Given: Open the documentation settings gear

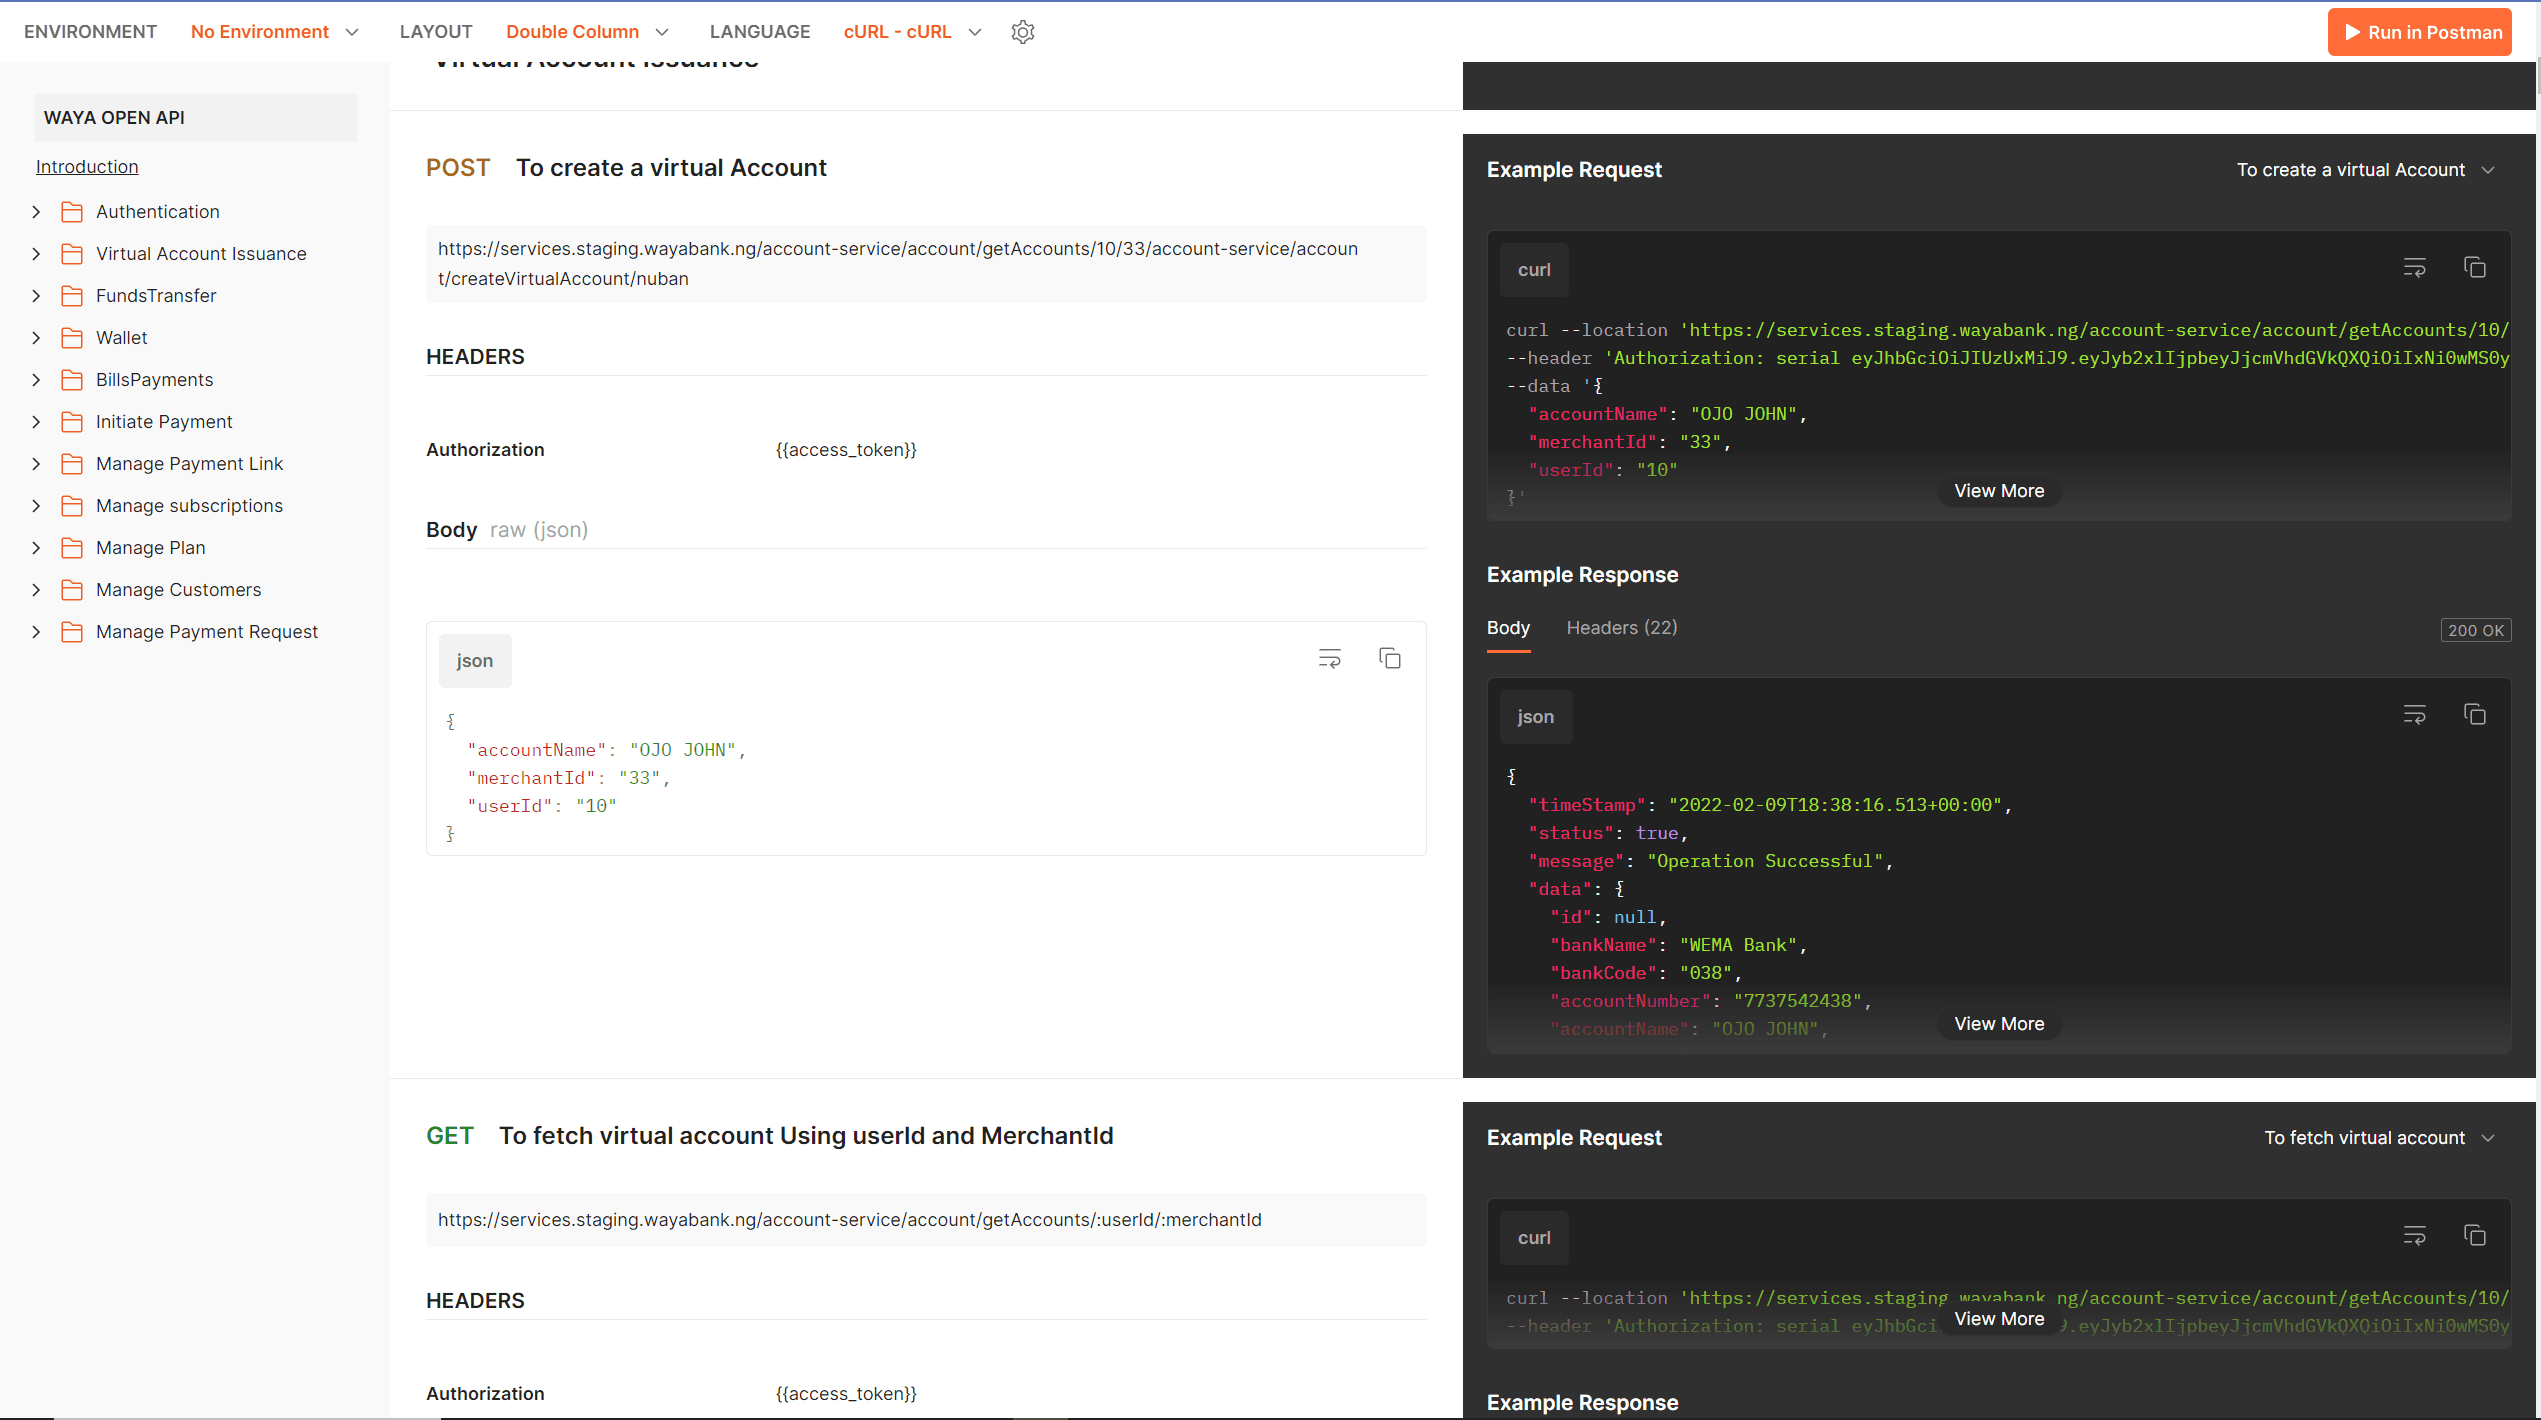Looking at the screenshot, I should point(1022,32).
